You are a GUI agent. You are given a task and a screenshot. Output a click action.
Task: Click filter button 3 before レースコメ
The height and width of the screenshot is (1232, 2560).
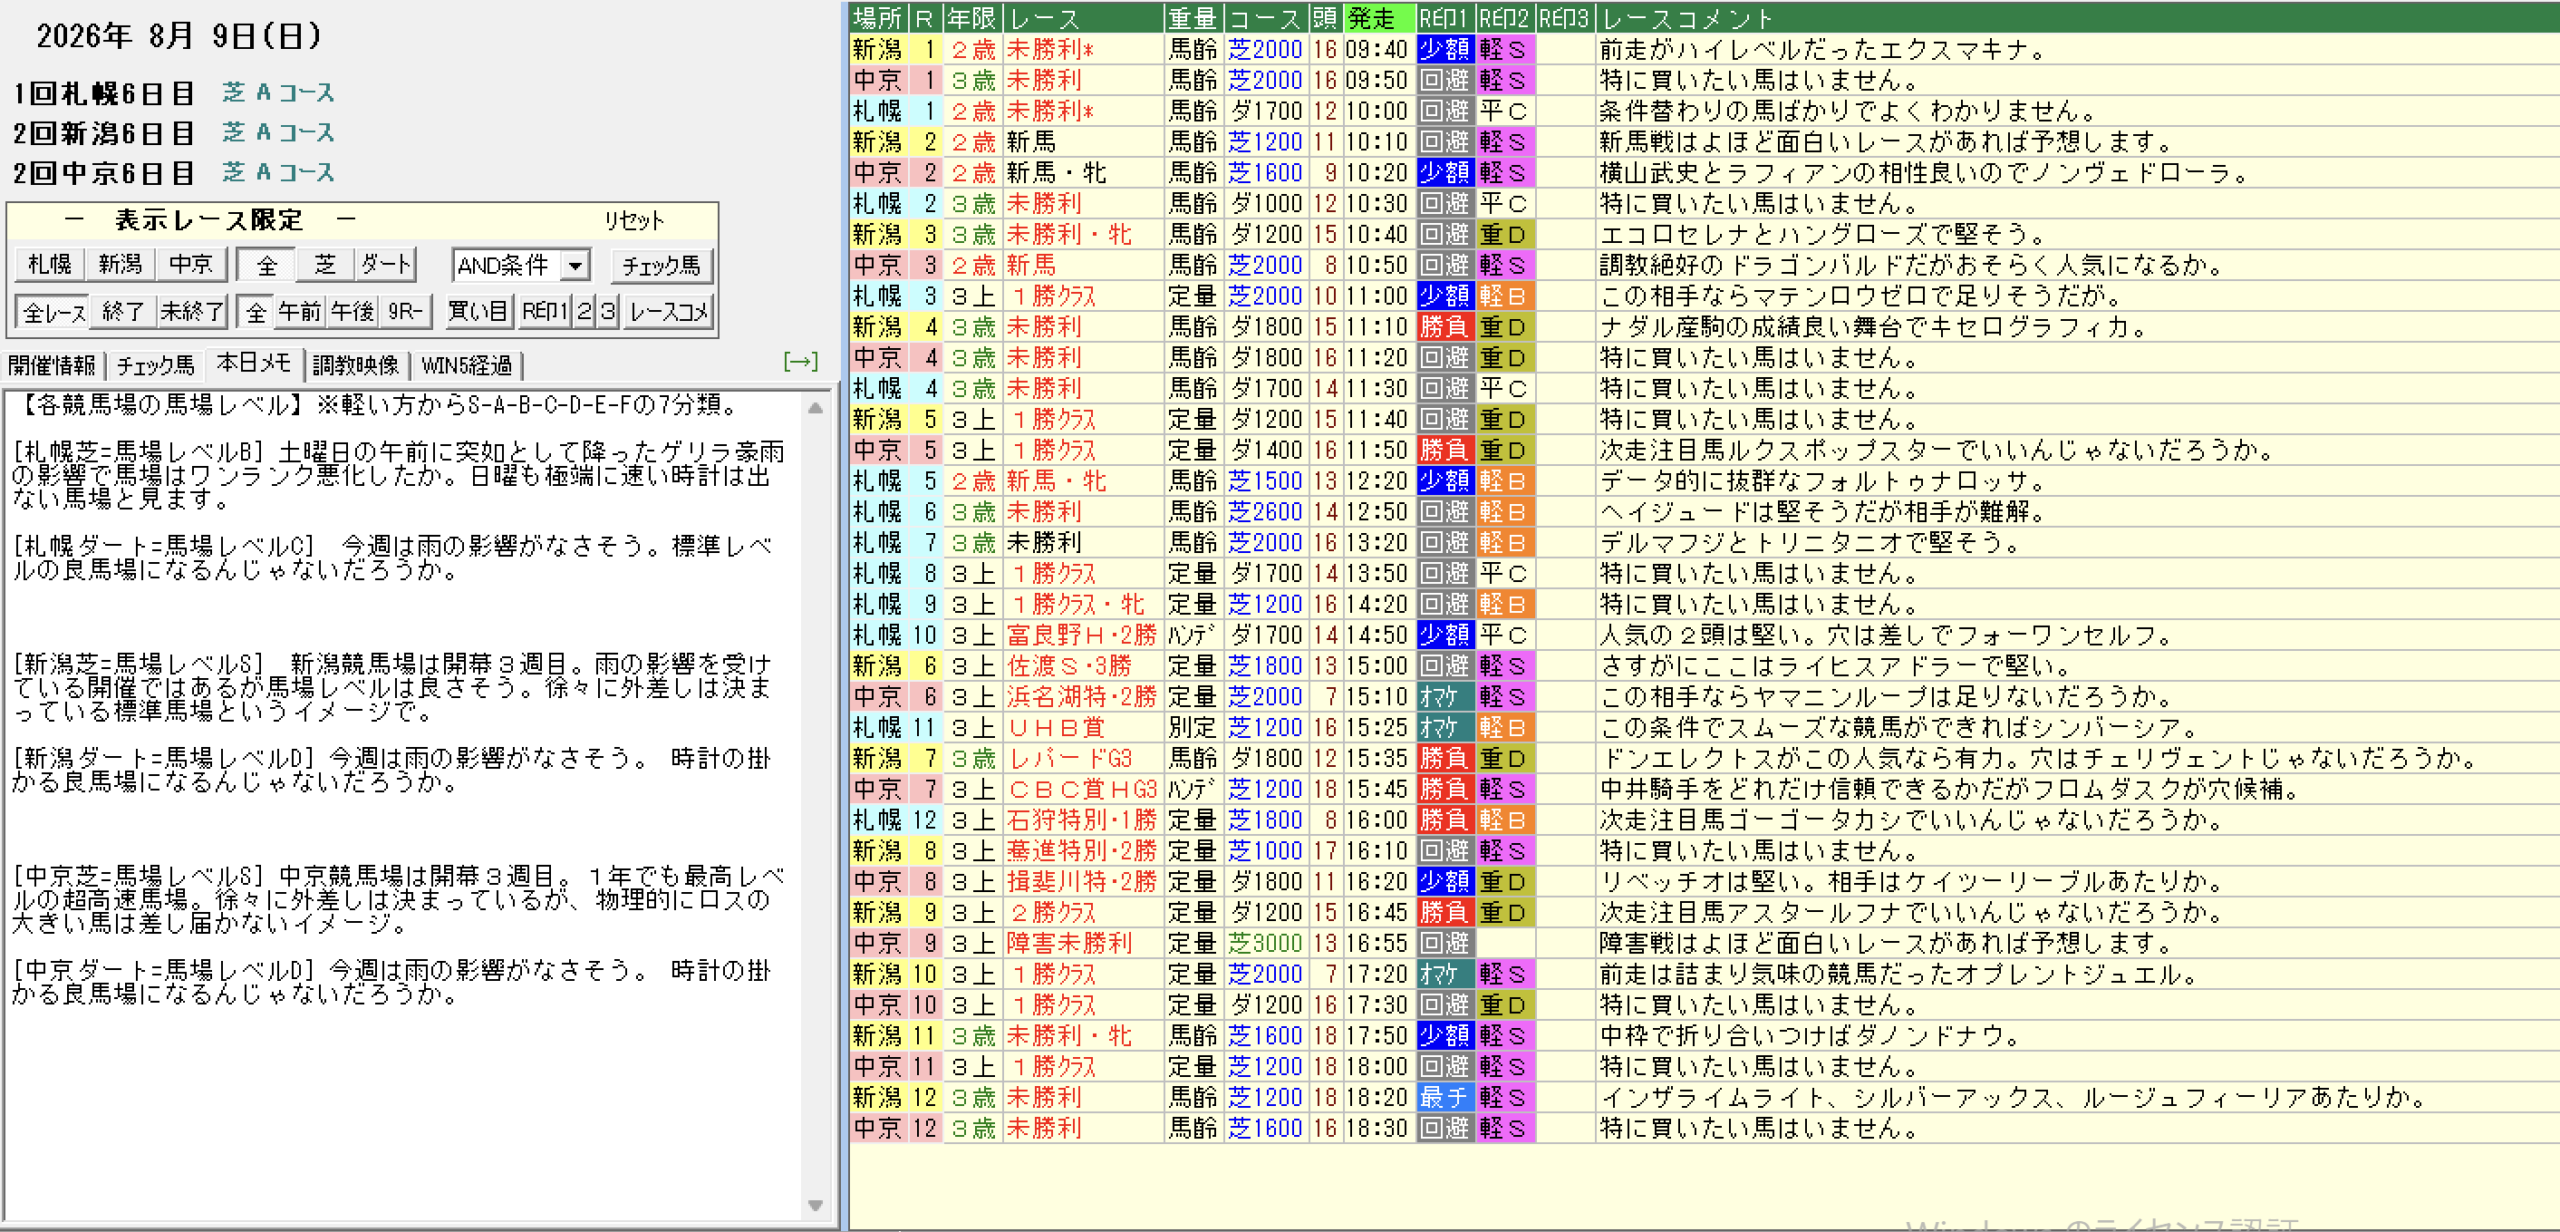tap(608, 312)
